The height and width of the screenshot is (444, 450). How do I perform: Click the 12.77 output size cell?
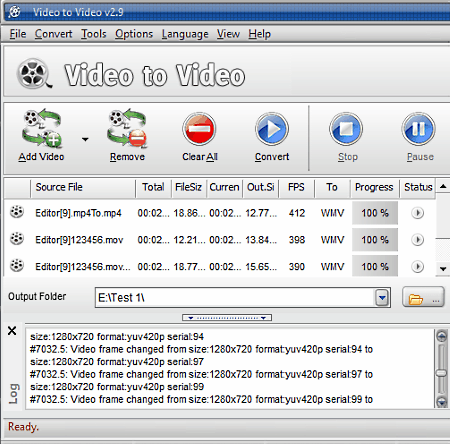click(261, 213)
